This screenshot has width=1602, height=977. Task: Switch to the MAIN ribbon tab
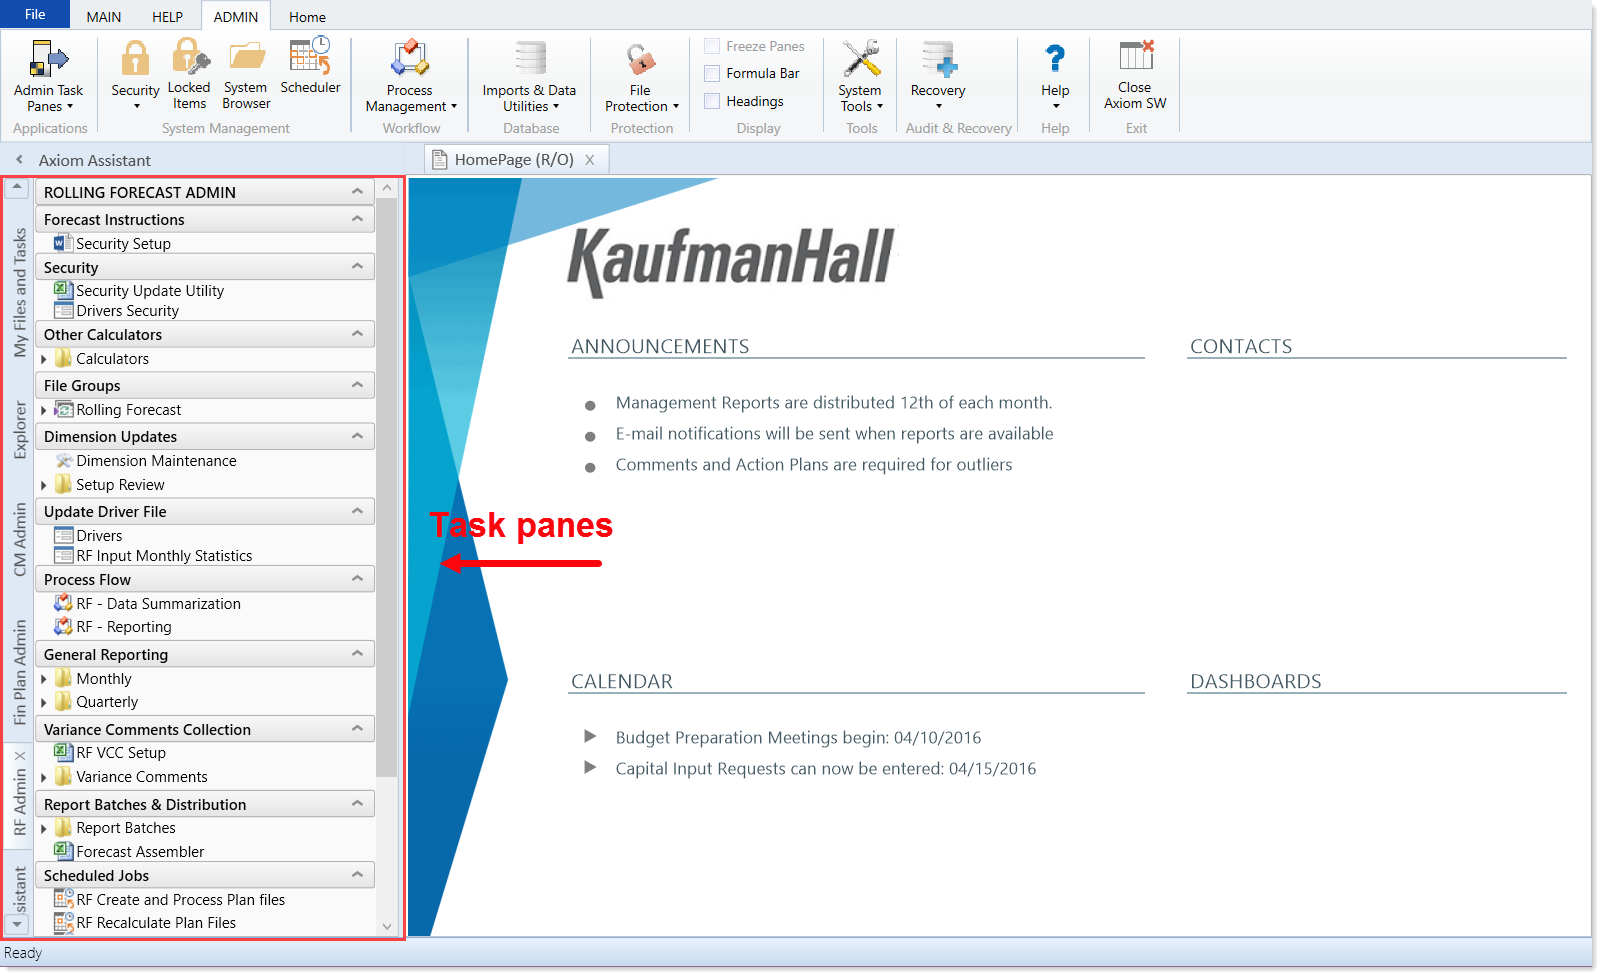click(104, 17)
